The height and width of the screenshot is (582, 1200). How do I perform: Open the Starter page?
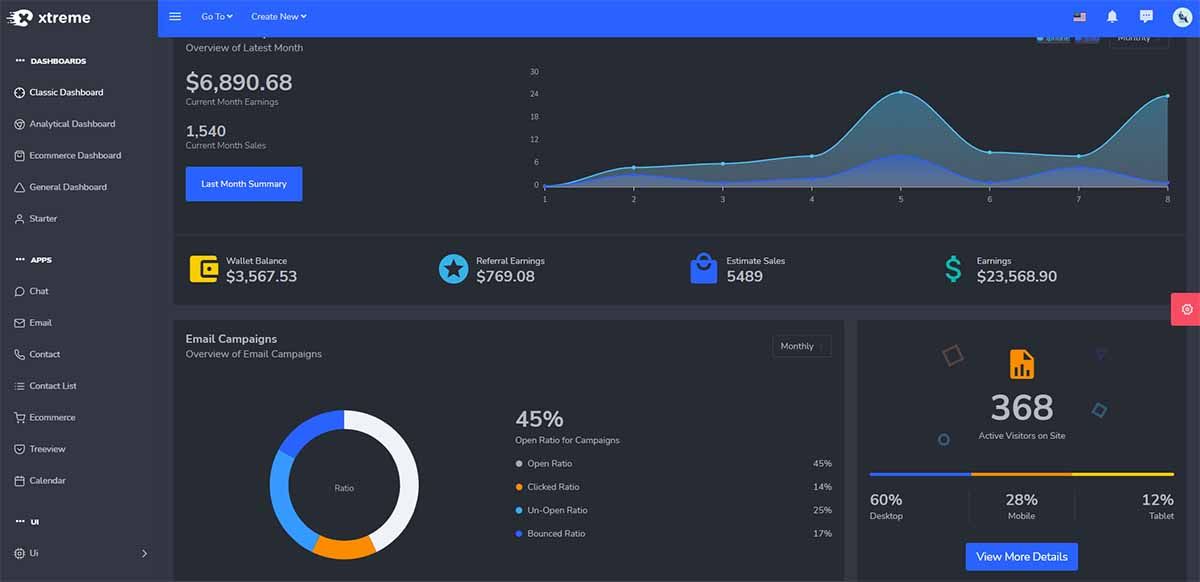43,219
